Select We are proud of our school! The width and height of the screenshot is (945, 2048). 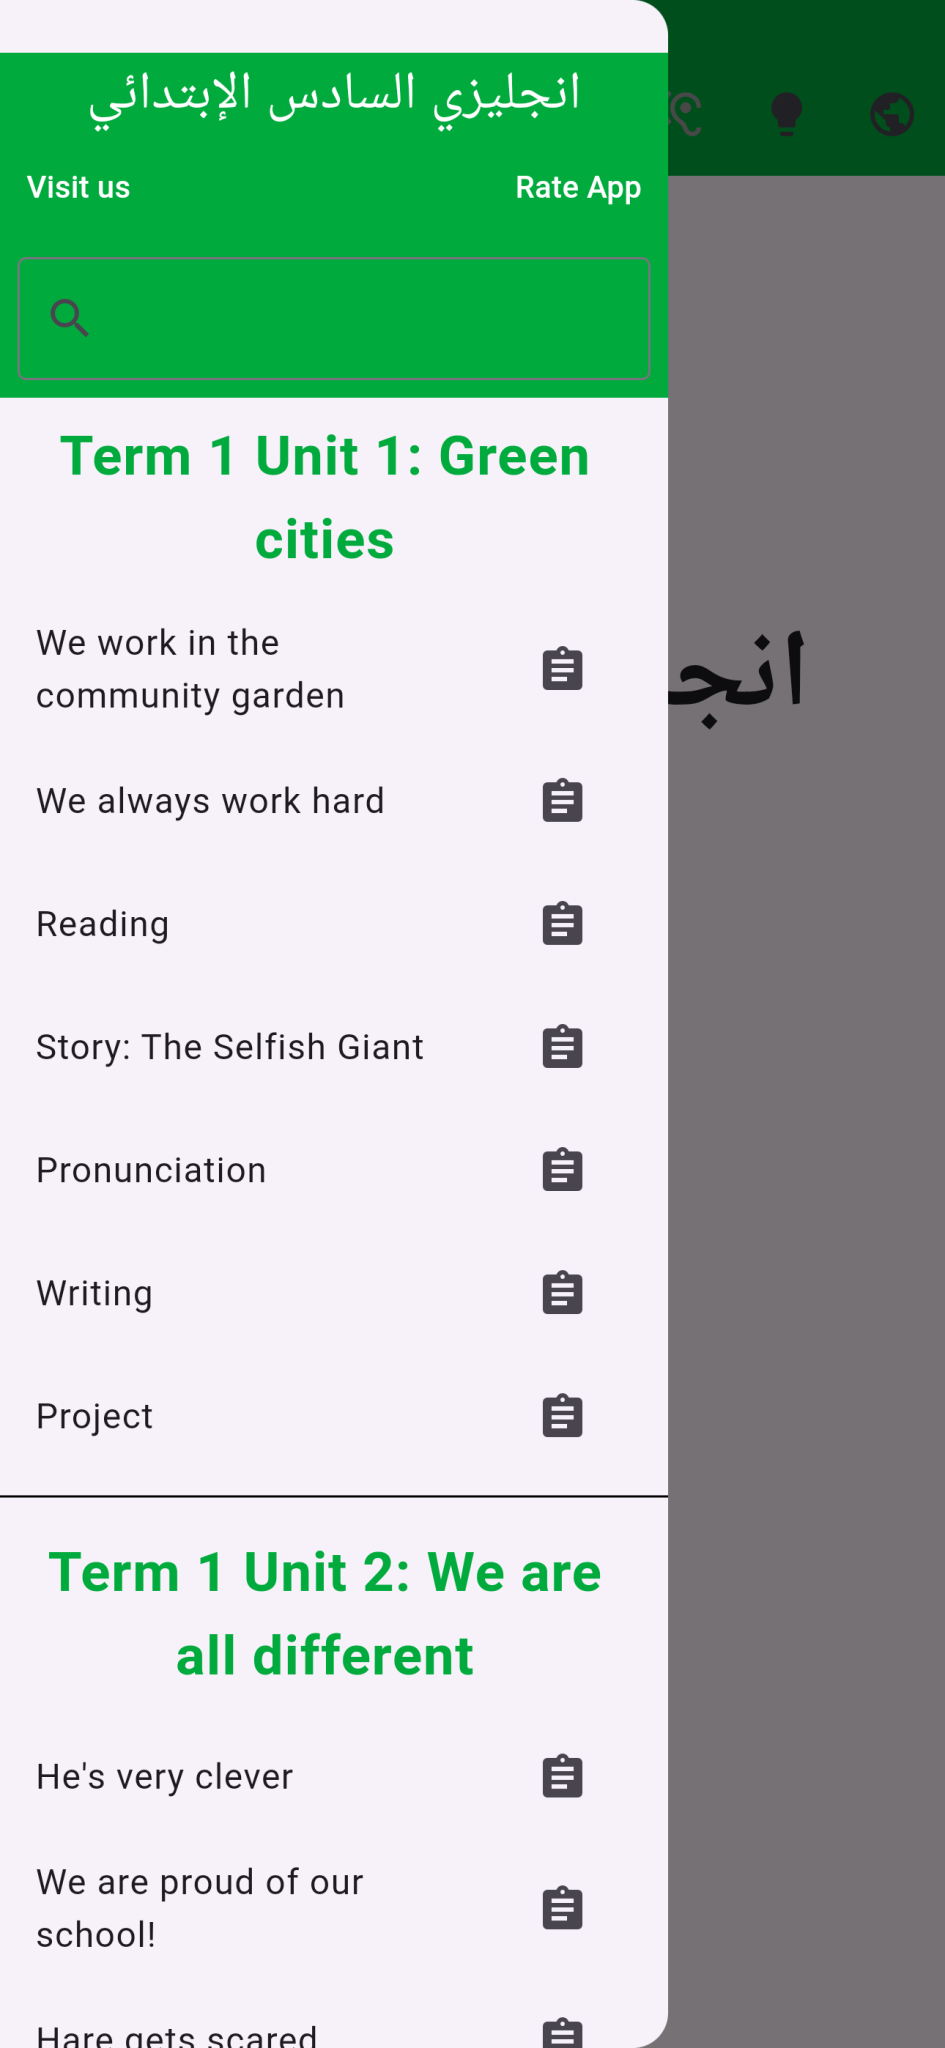[200, 1908]
